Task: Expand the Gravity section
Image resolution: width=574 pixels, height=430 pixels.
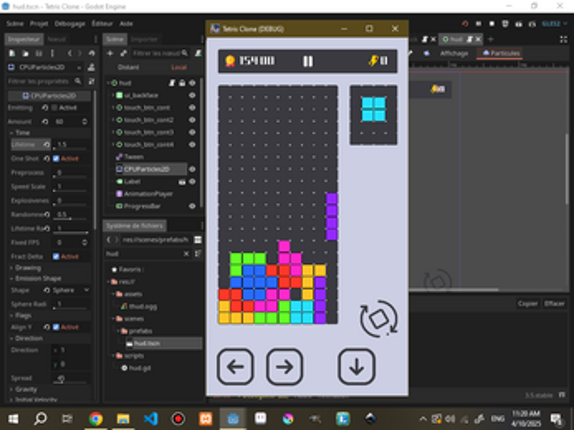Action: click(x=49, y=389)
